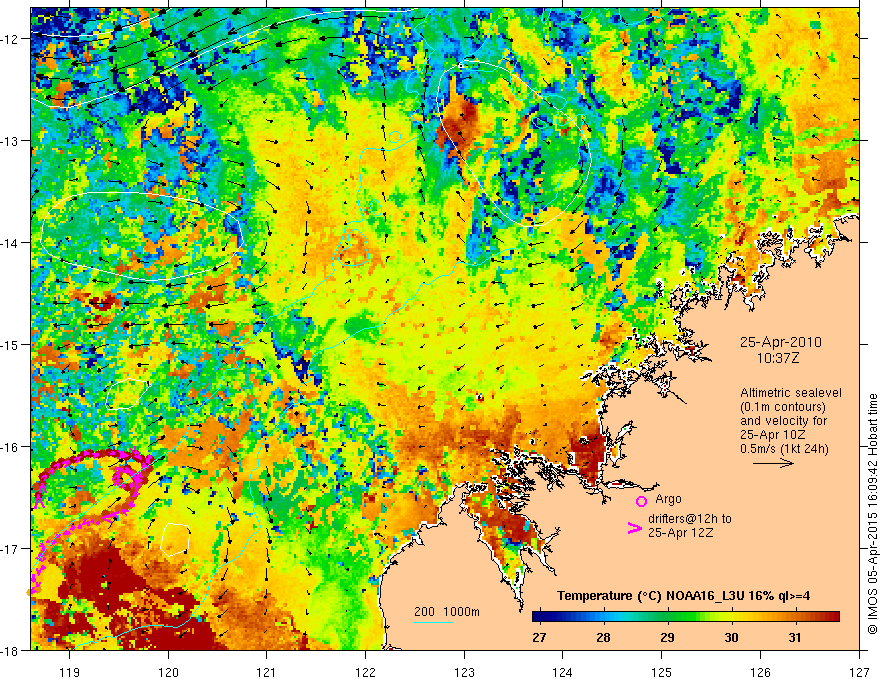Click the '0.5m/s (1kt 24h)' scale text
Image resolution: width=880 pixels, height=680 pixels.
[784, 449]
